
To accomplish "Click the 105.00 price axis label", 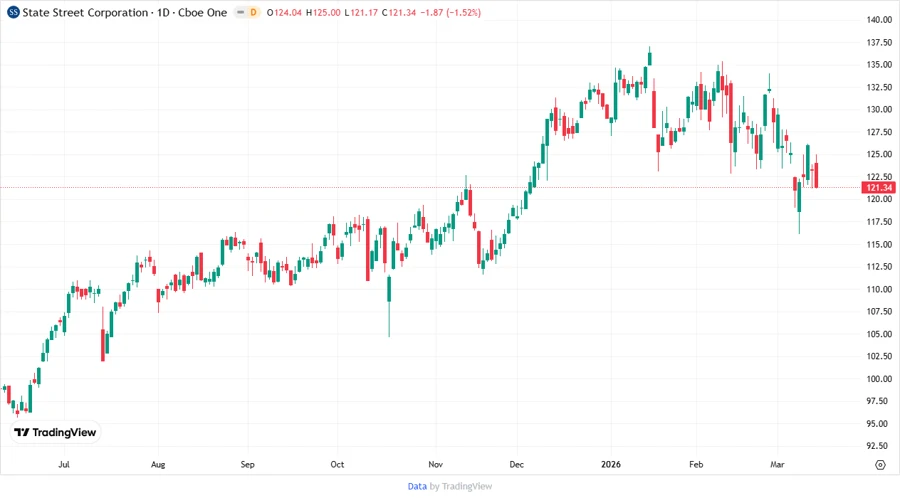I will pyautogui.click(x=879, y=334).
